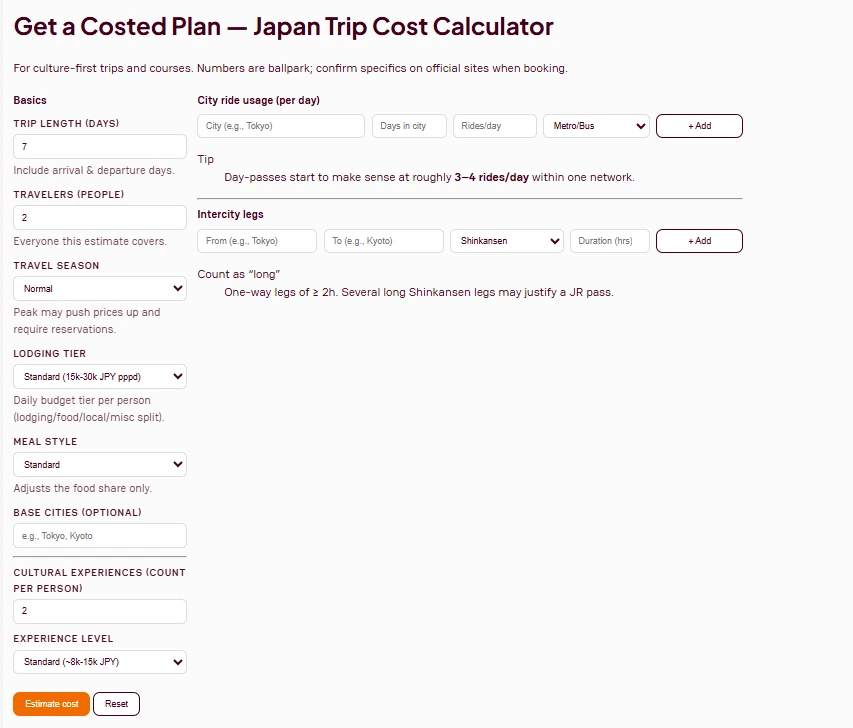This screenshot has width=853, height=728.
Task: Click Add in the City ride usage row
Action: [x=698, y=125]
